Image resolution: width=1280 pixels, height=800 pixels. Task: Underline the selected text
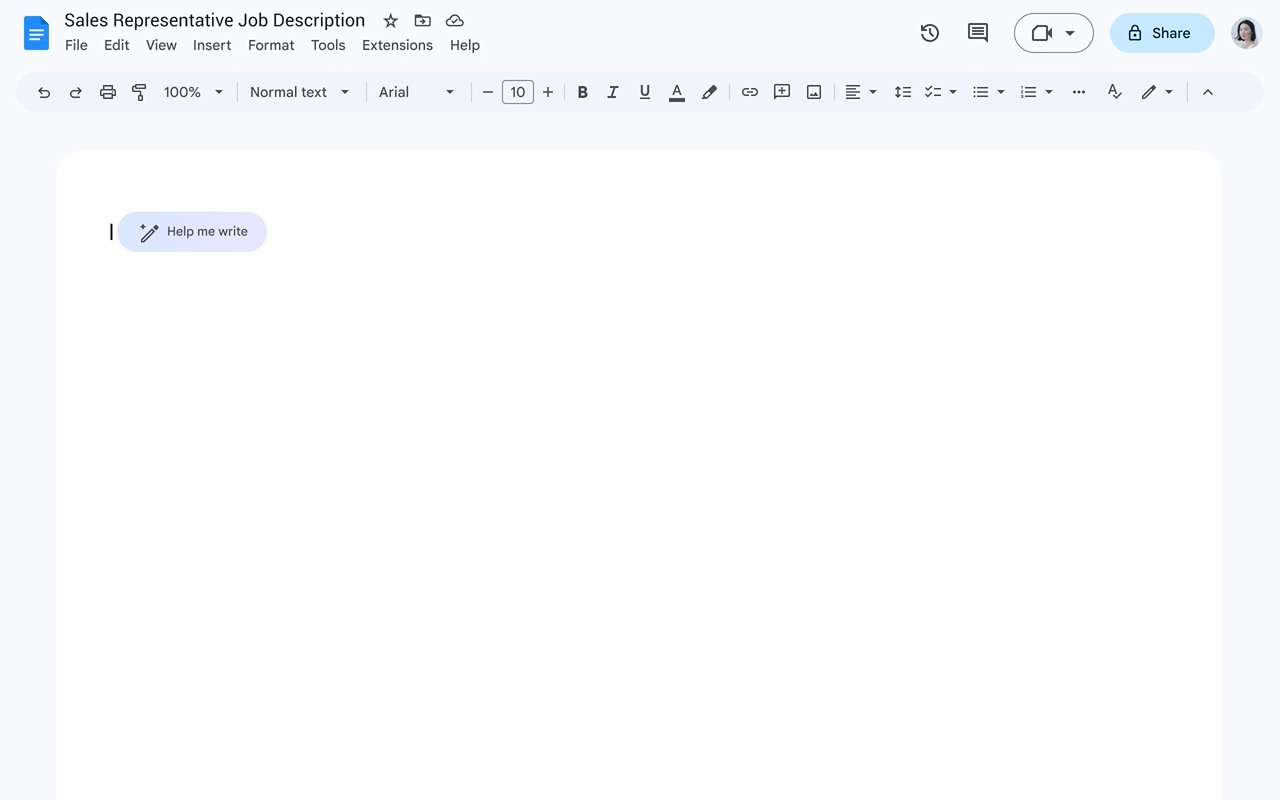point(644,91)
